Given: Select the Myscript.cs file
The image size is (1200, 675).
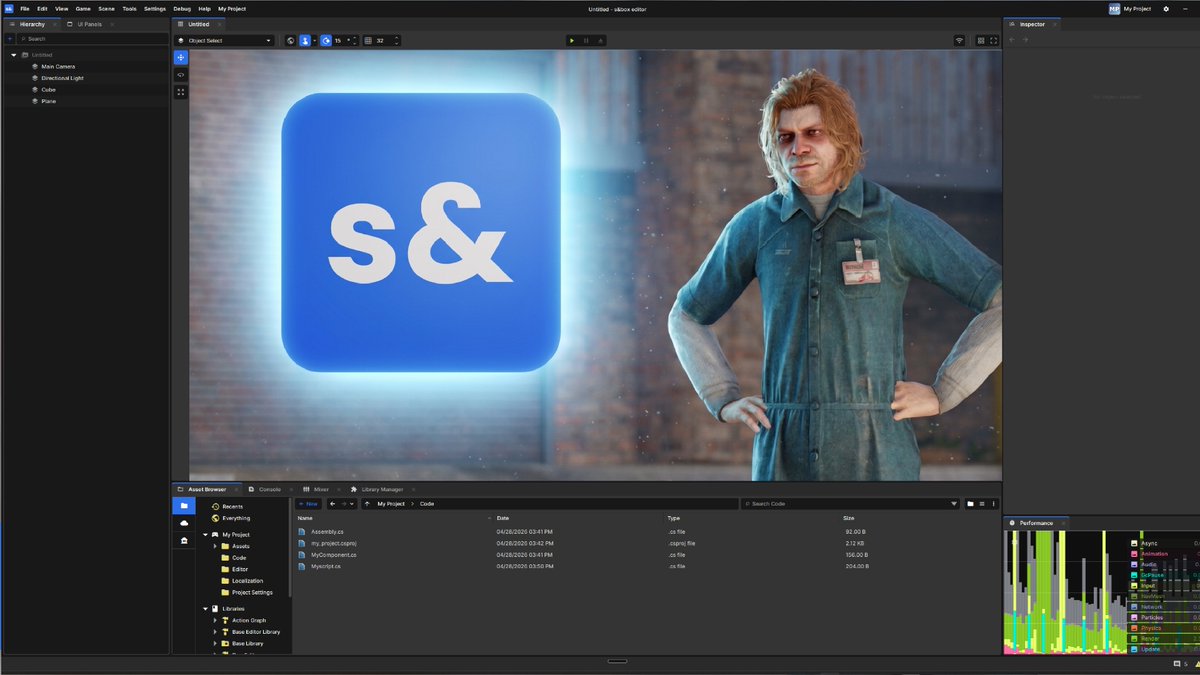Looking at the screenshot, I should click(x=328, y=566).
